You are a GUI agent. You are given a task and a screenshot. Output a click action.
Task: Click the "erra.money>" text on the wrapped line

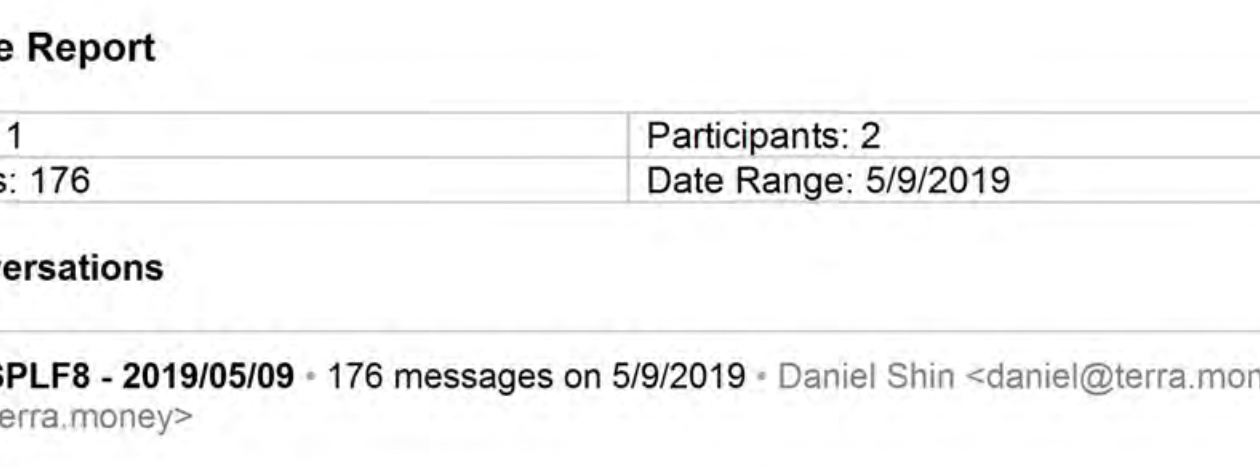coord(94,416)
